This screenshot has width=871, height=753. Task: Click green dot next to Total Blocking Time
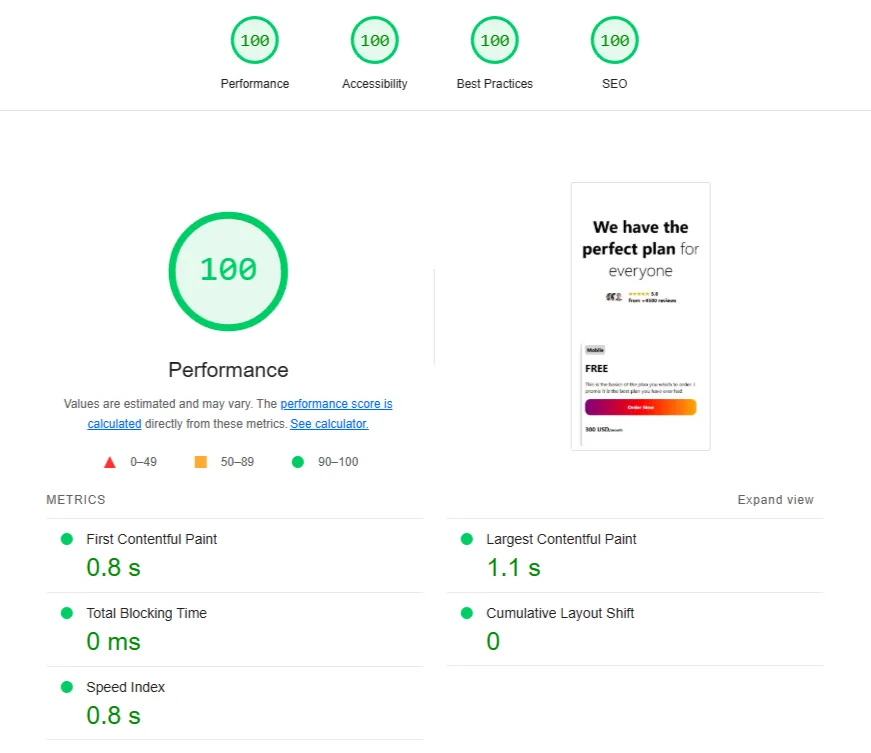point(67,613)
